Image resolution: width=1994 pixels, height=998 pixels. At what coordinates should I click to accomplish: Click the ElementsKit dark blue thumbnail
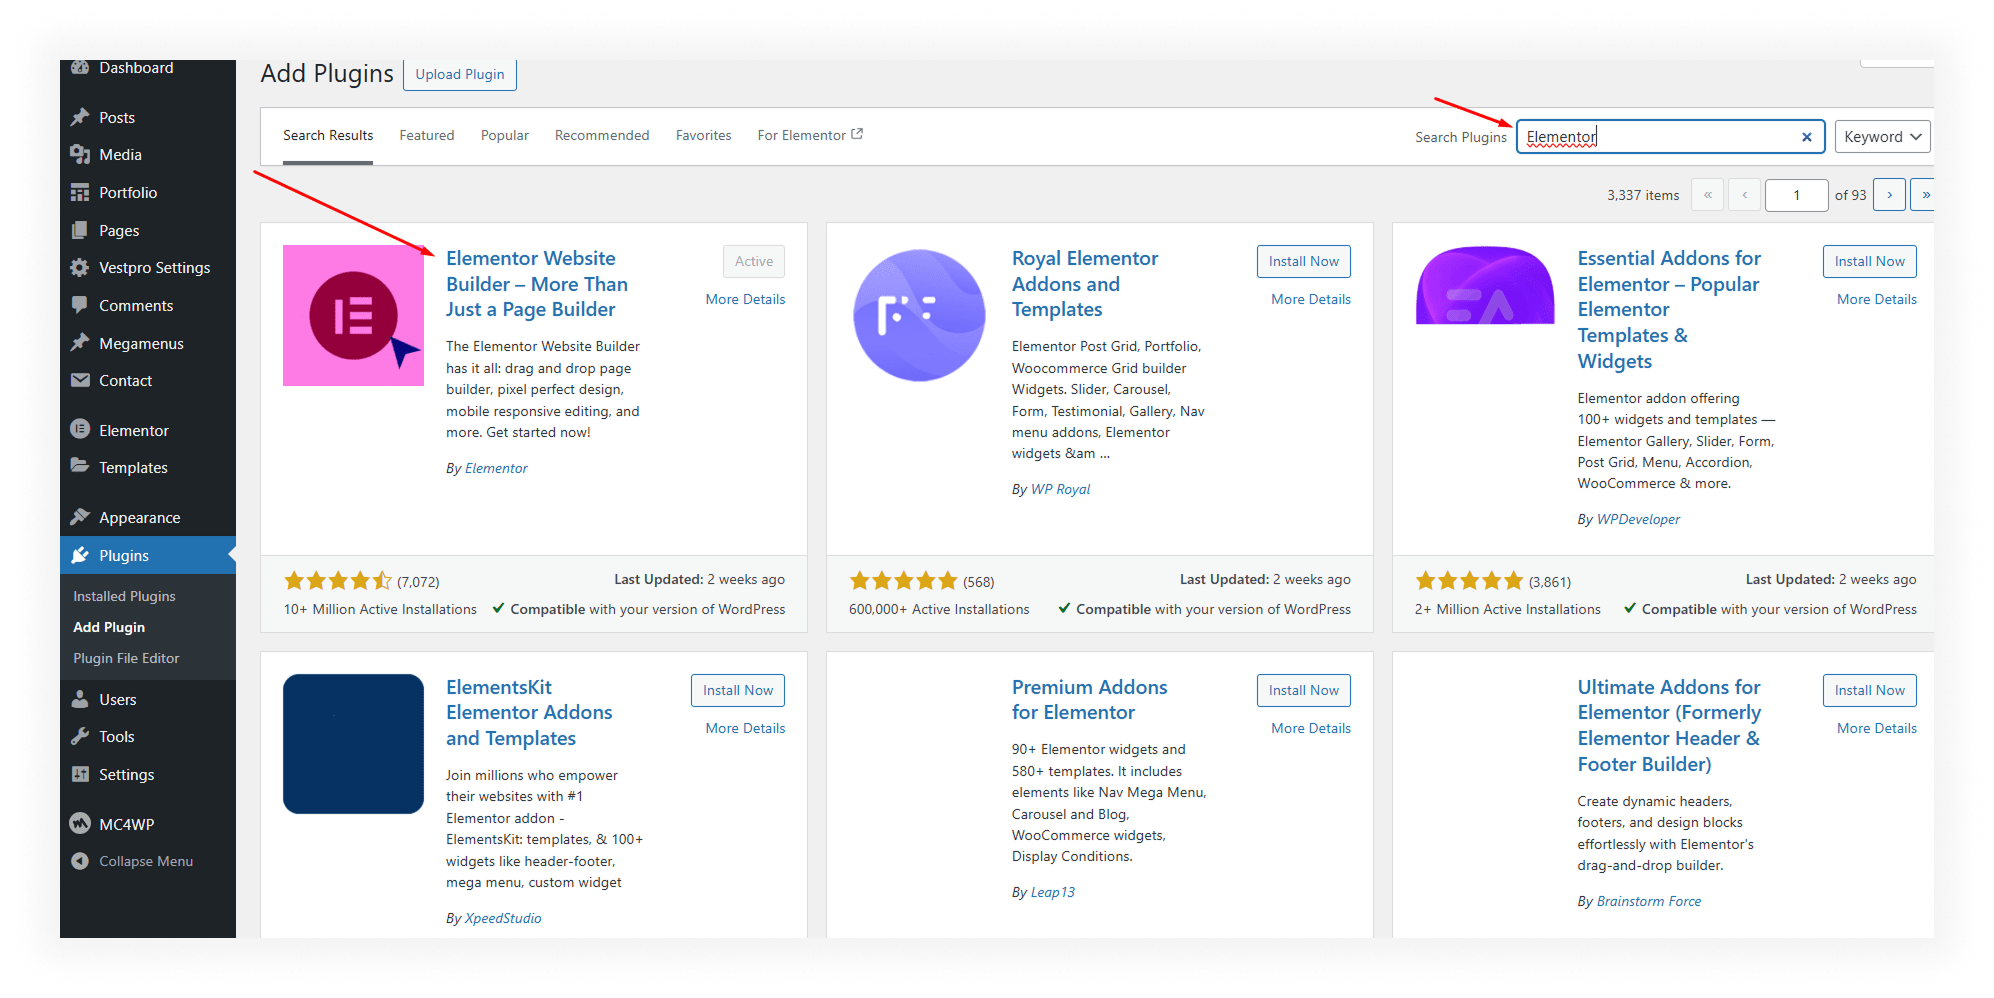tap(353, 744)
